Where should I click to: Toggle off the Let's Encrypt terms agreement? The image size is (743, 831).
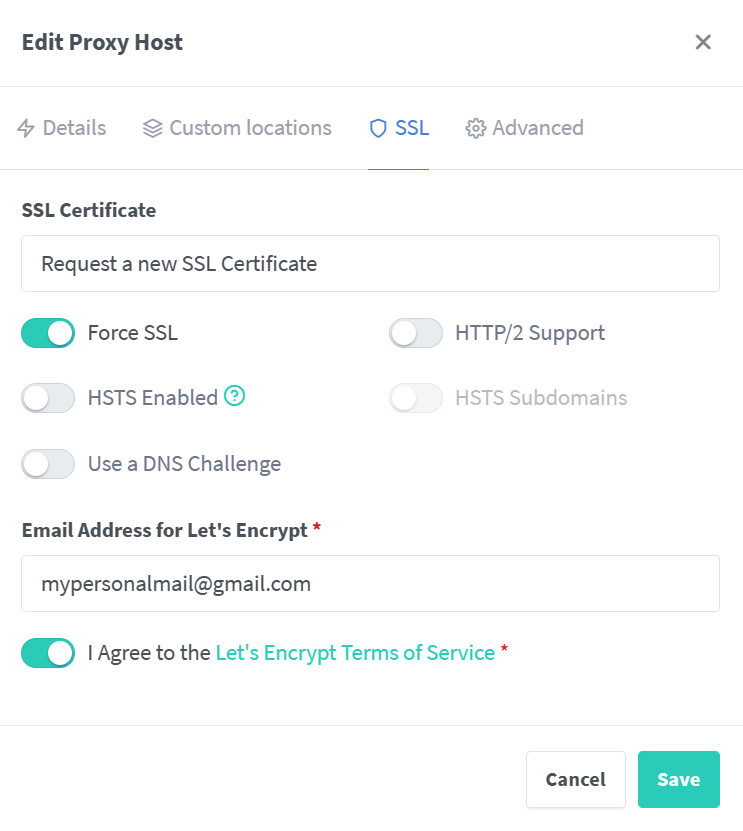(x=48, y=652)
